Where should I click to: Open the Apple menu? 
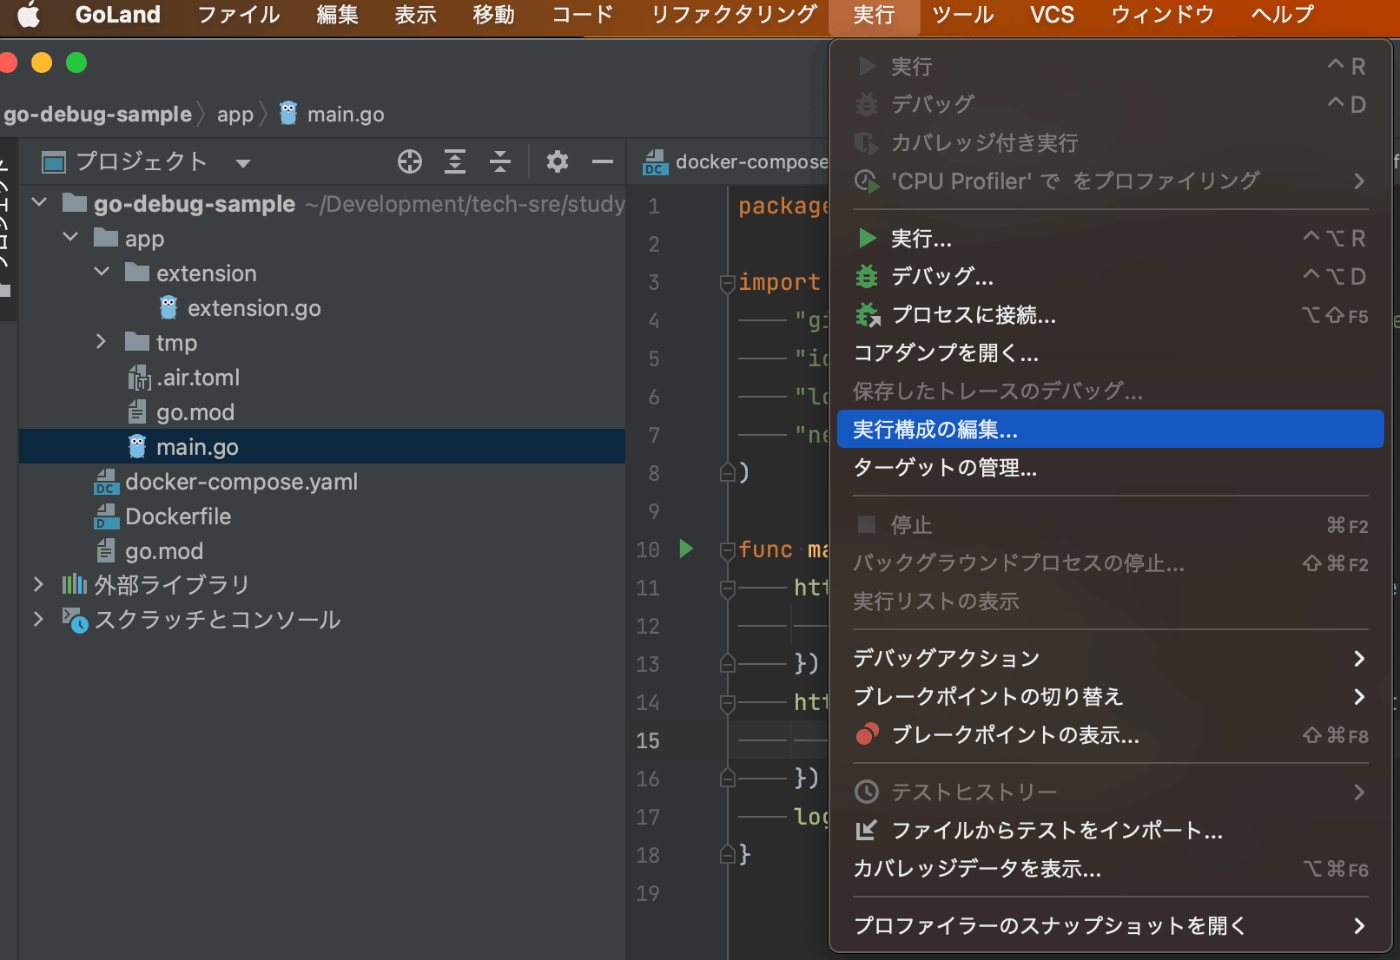tap(29, 14)
